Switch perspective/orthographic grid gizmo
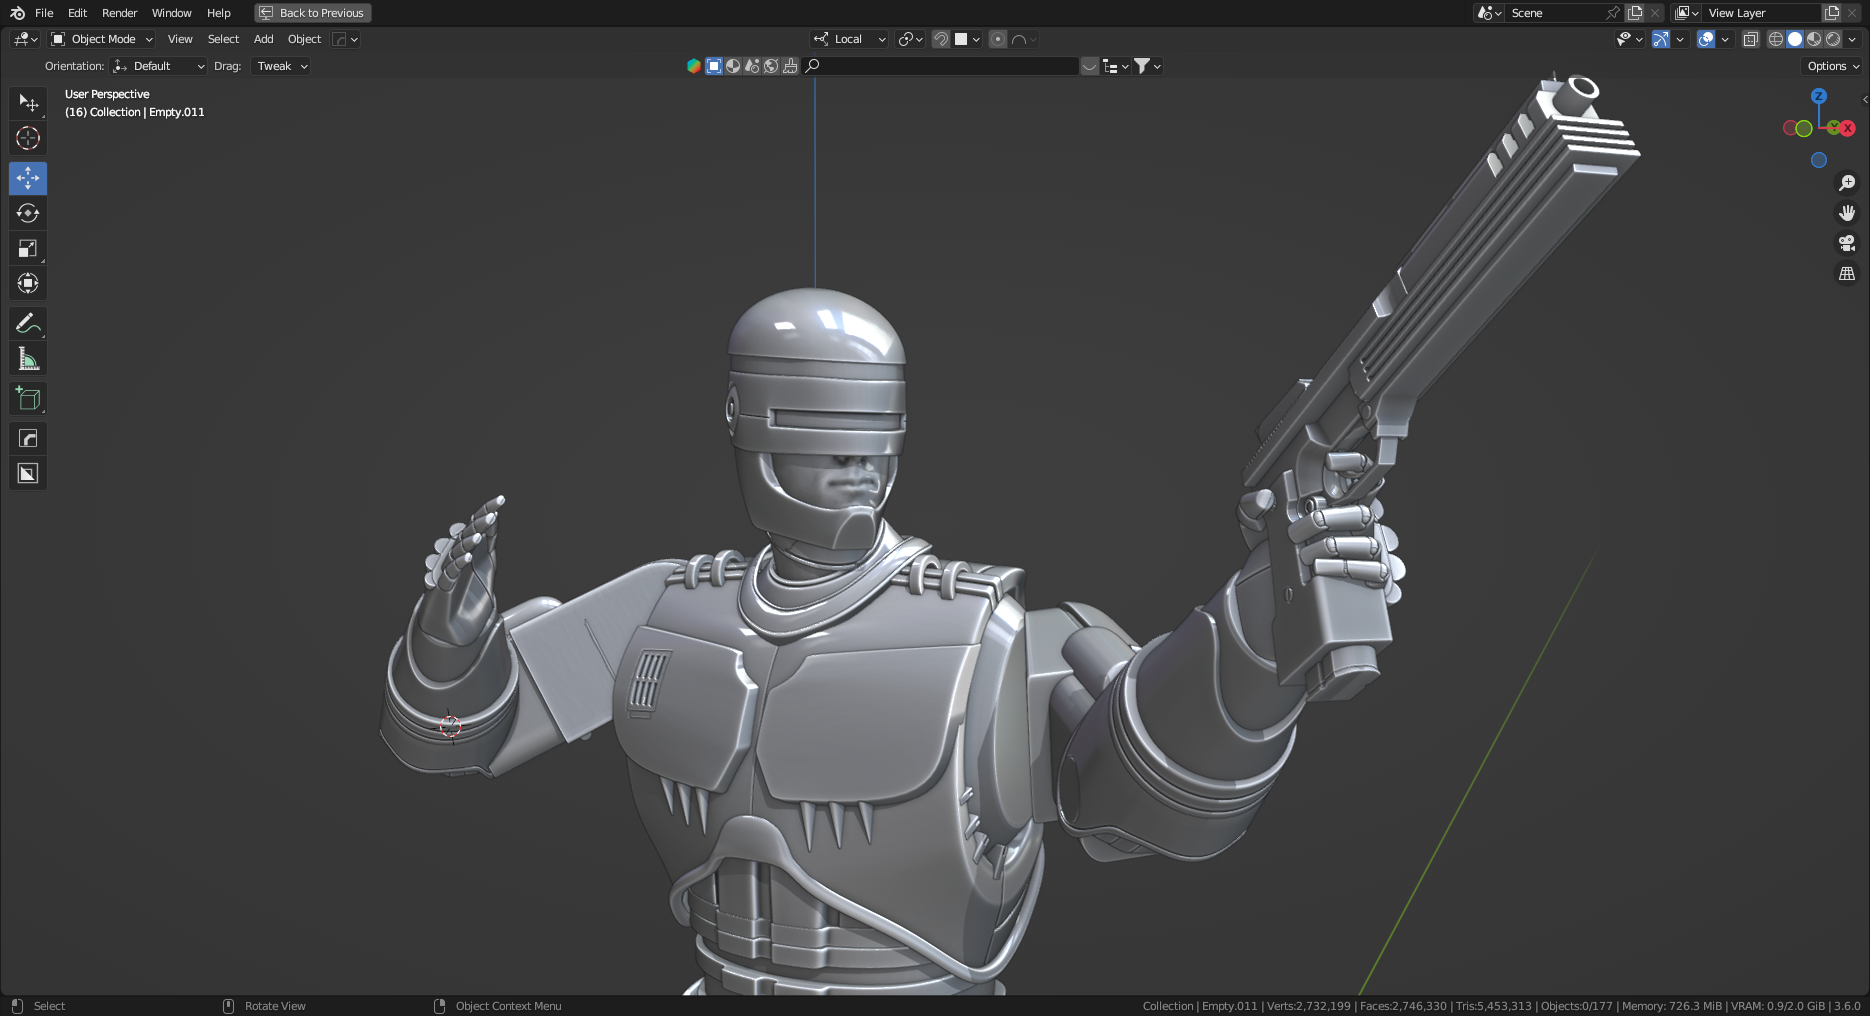Image resolution: width=1870 pixels, height=1016 pixels. coord(1847,273)
